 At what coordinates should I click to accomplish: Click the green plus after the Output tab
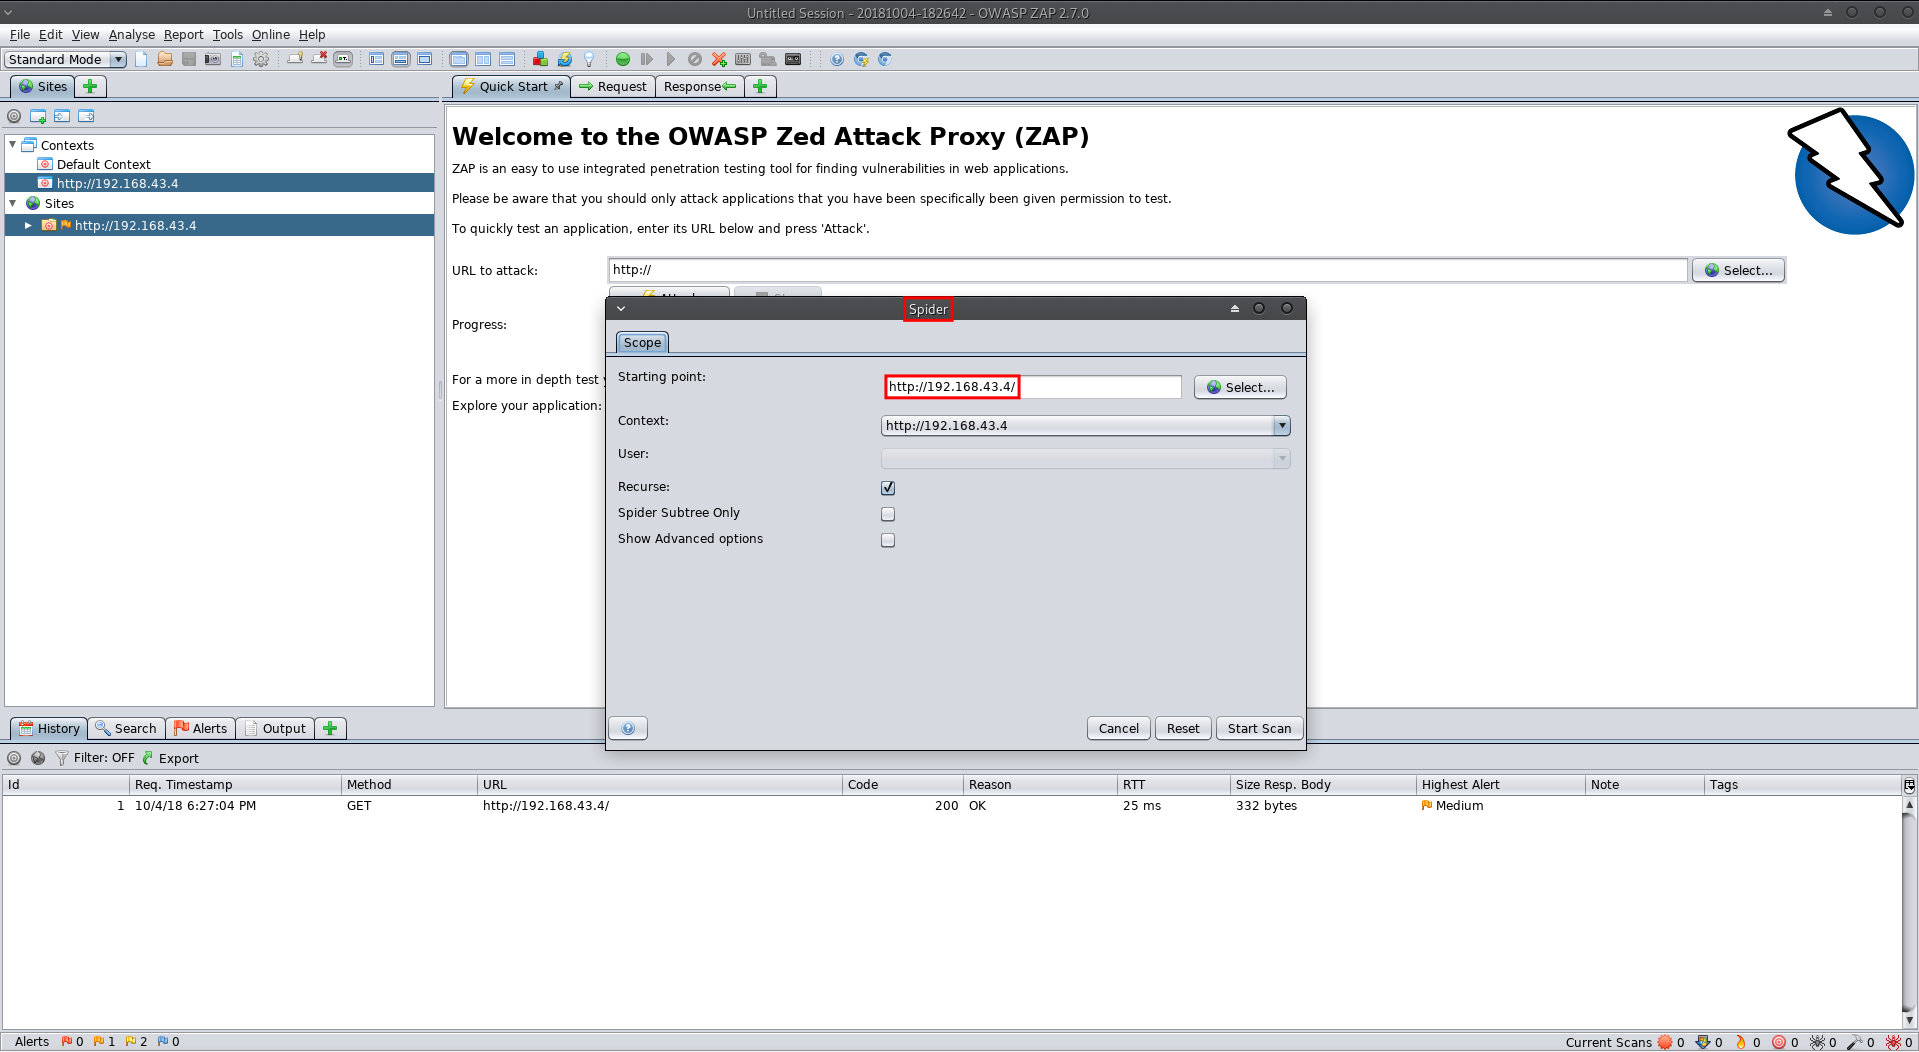coord(330,728)
